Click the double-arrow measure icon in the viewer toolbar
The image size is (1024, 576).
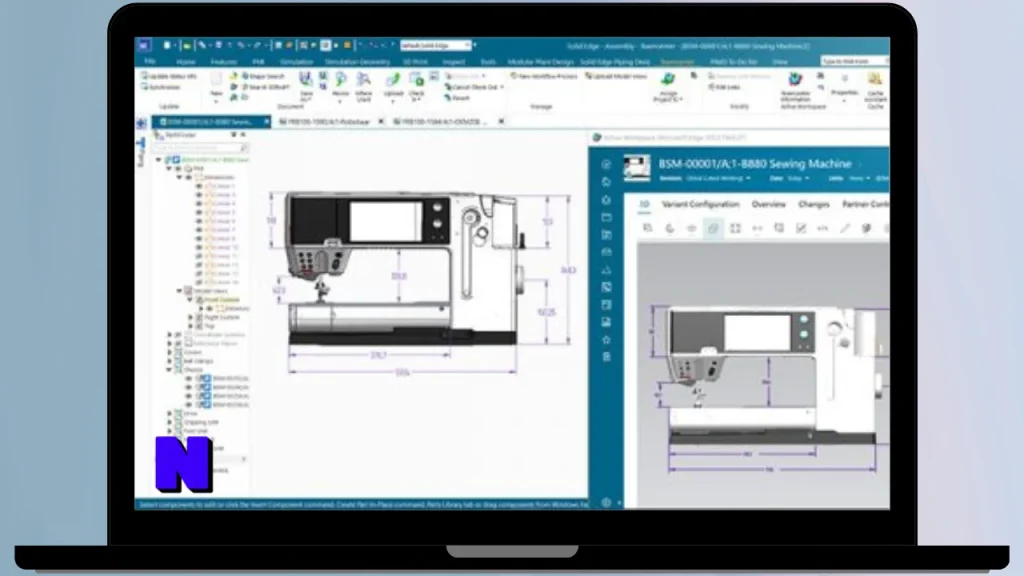coord(757,228)
